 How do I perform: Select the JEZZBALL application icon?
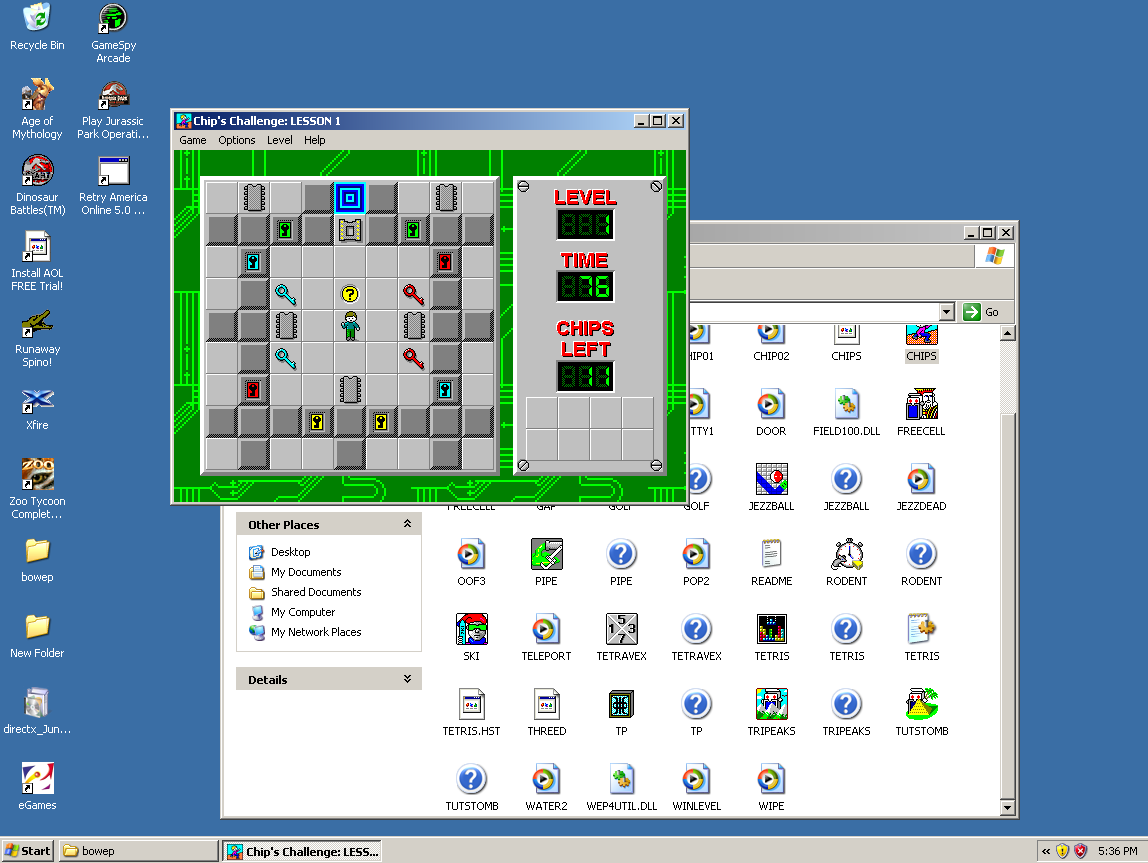click(772, 487)
